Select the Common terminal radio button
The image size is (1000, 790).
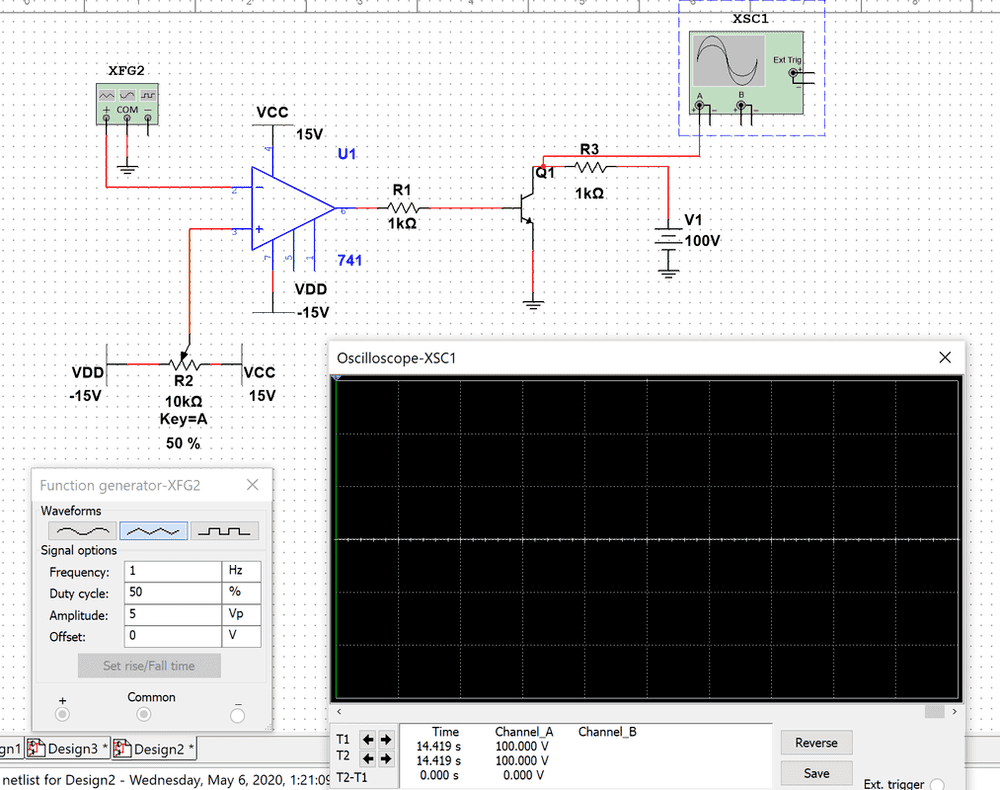[x=143, y=715]
